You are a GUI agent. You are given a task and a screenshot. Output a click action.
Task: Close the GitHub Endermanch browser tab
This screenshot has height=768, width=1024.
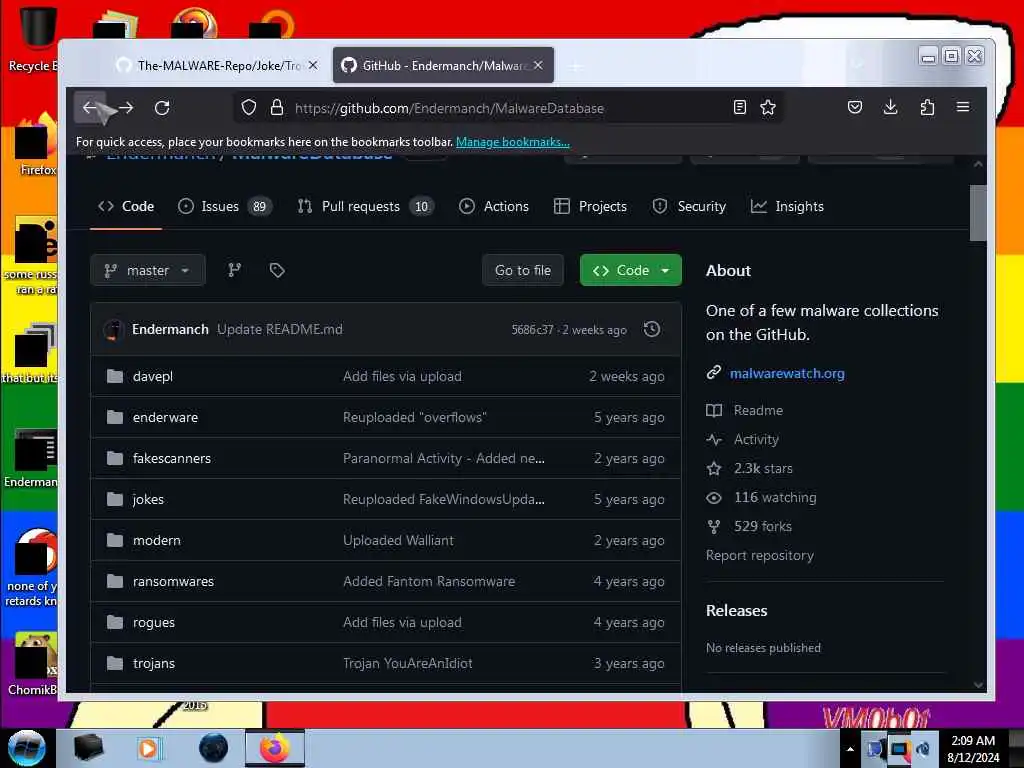click(538, 65)
